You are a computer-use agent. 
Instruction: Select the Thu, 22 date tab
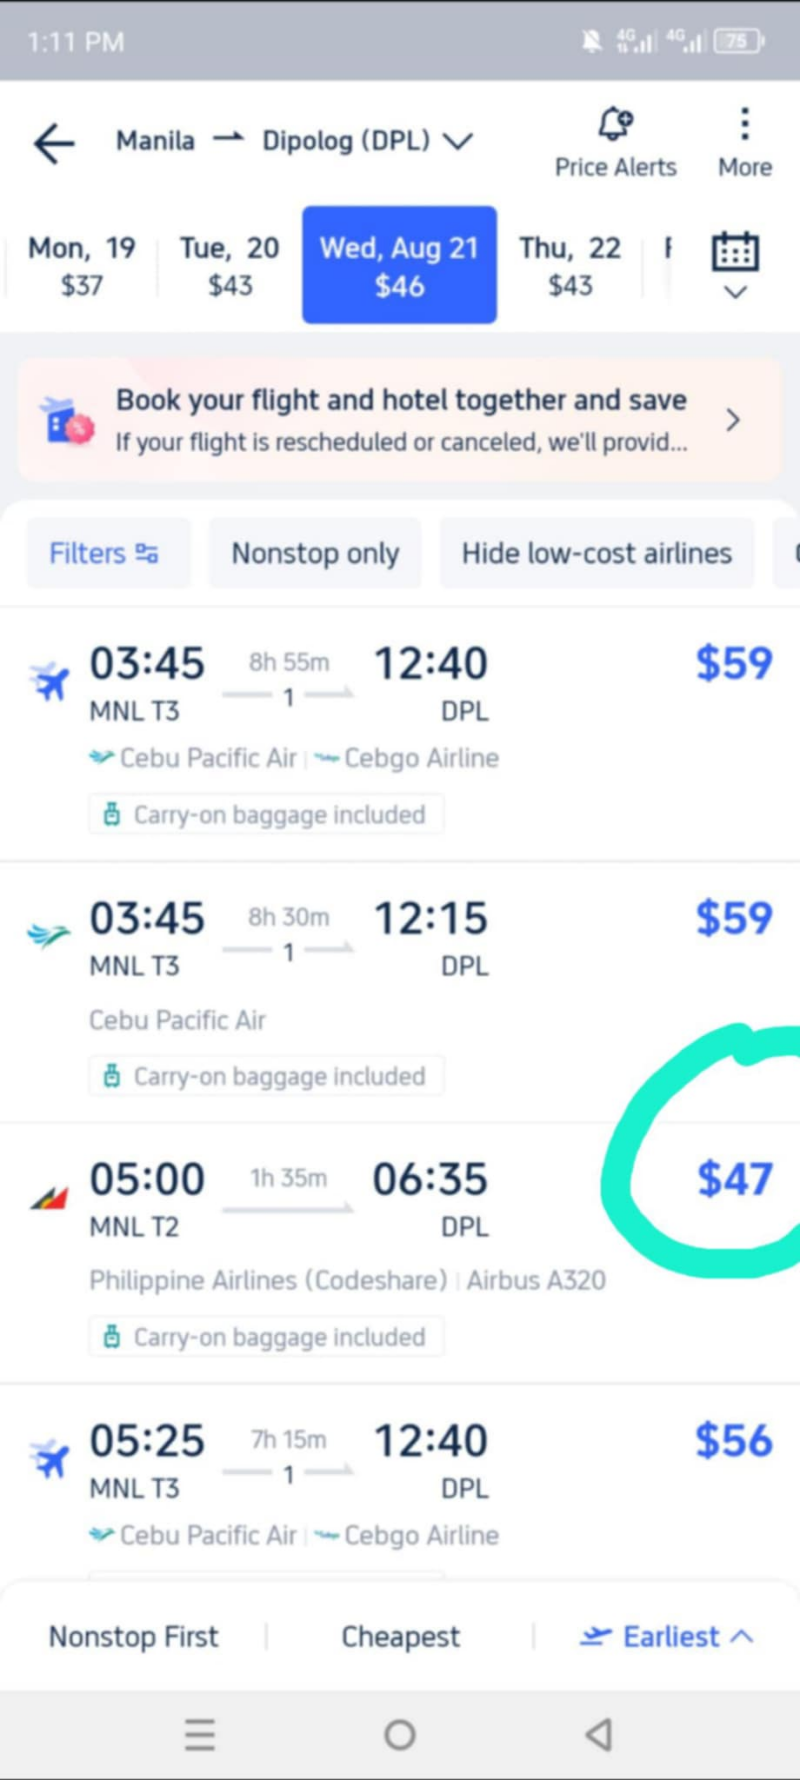coord(569,265)
